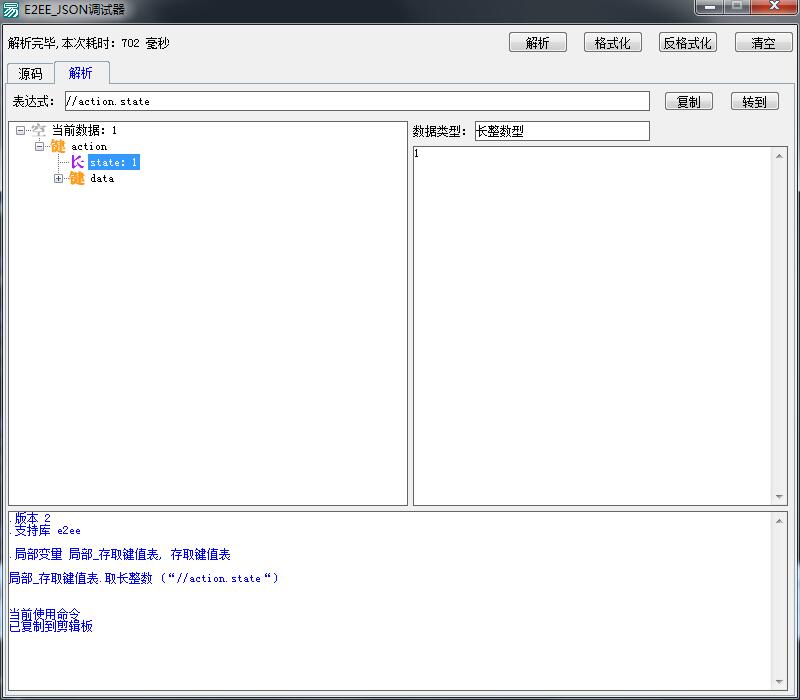Viewport: 800px width, 700px height.
Task: Click the purple long-integer icon beside state
Action: click(77, 162)
